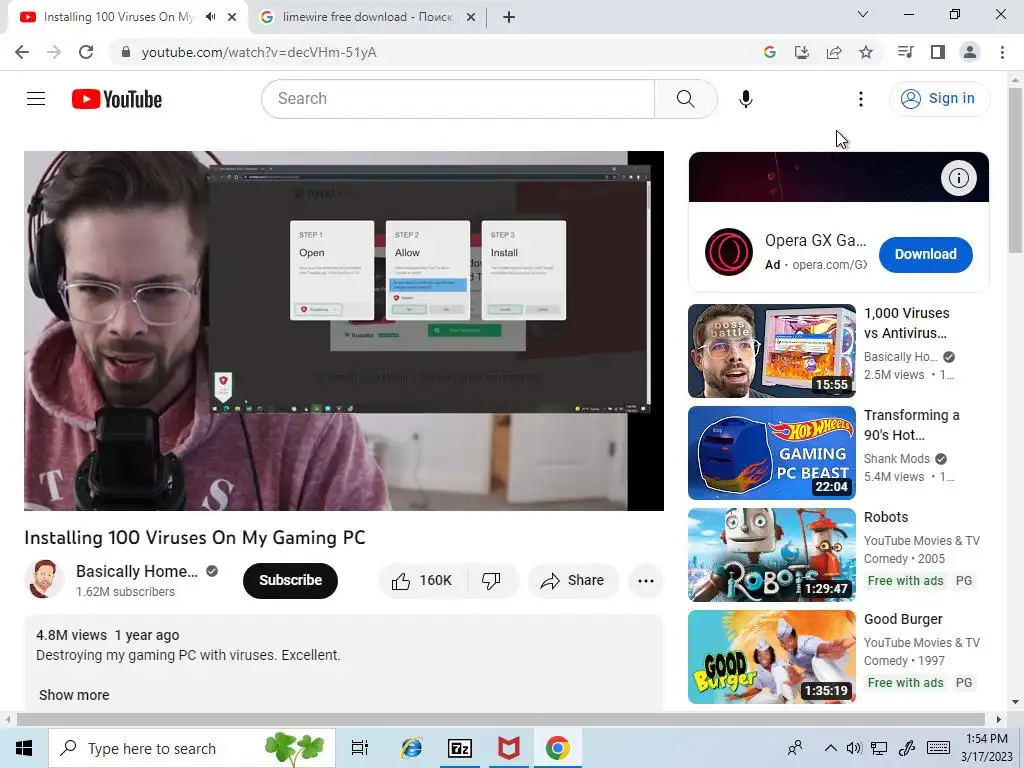
Task: Open the channel avatar picture
Action: [x=44, y=579]
